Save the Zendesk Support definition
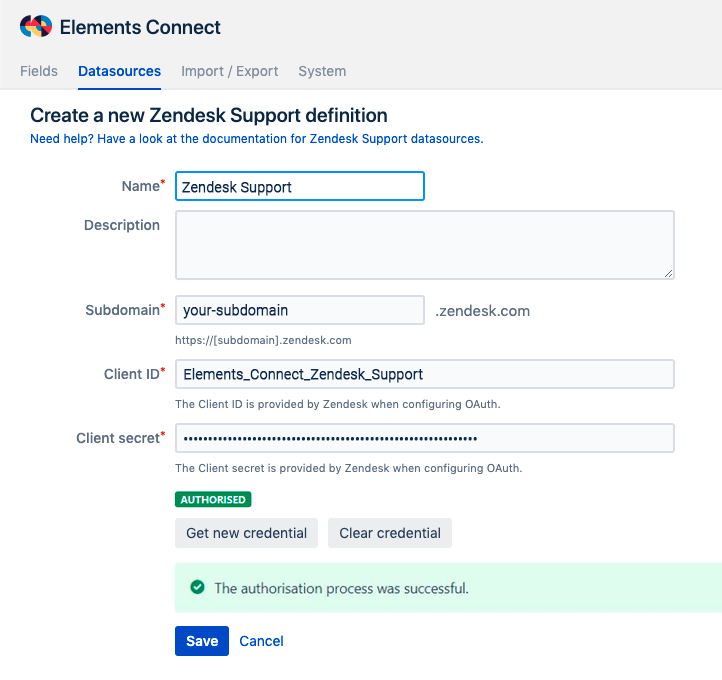The width and height of the screenshot is (722, 680). [x=201, y=641]
